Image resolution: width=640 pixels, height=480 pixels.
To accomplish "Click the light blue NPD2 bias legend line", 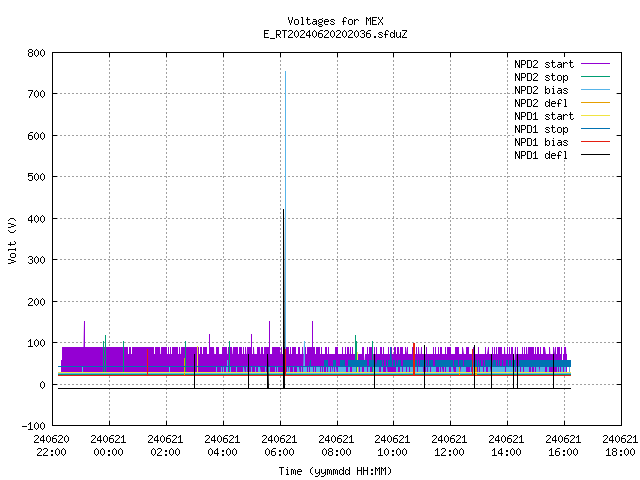I will (595, 89).
